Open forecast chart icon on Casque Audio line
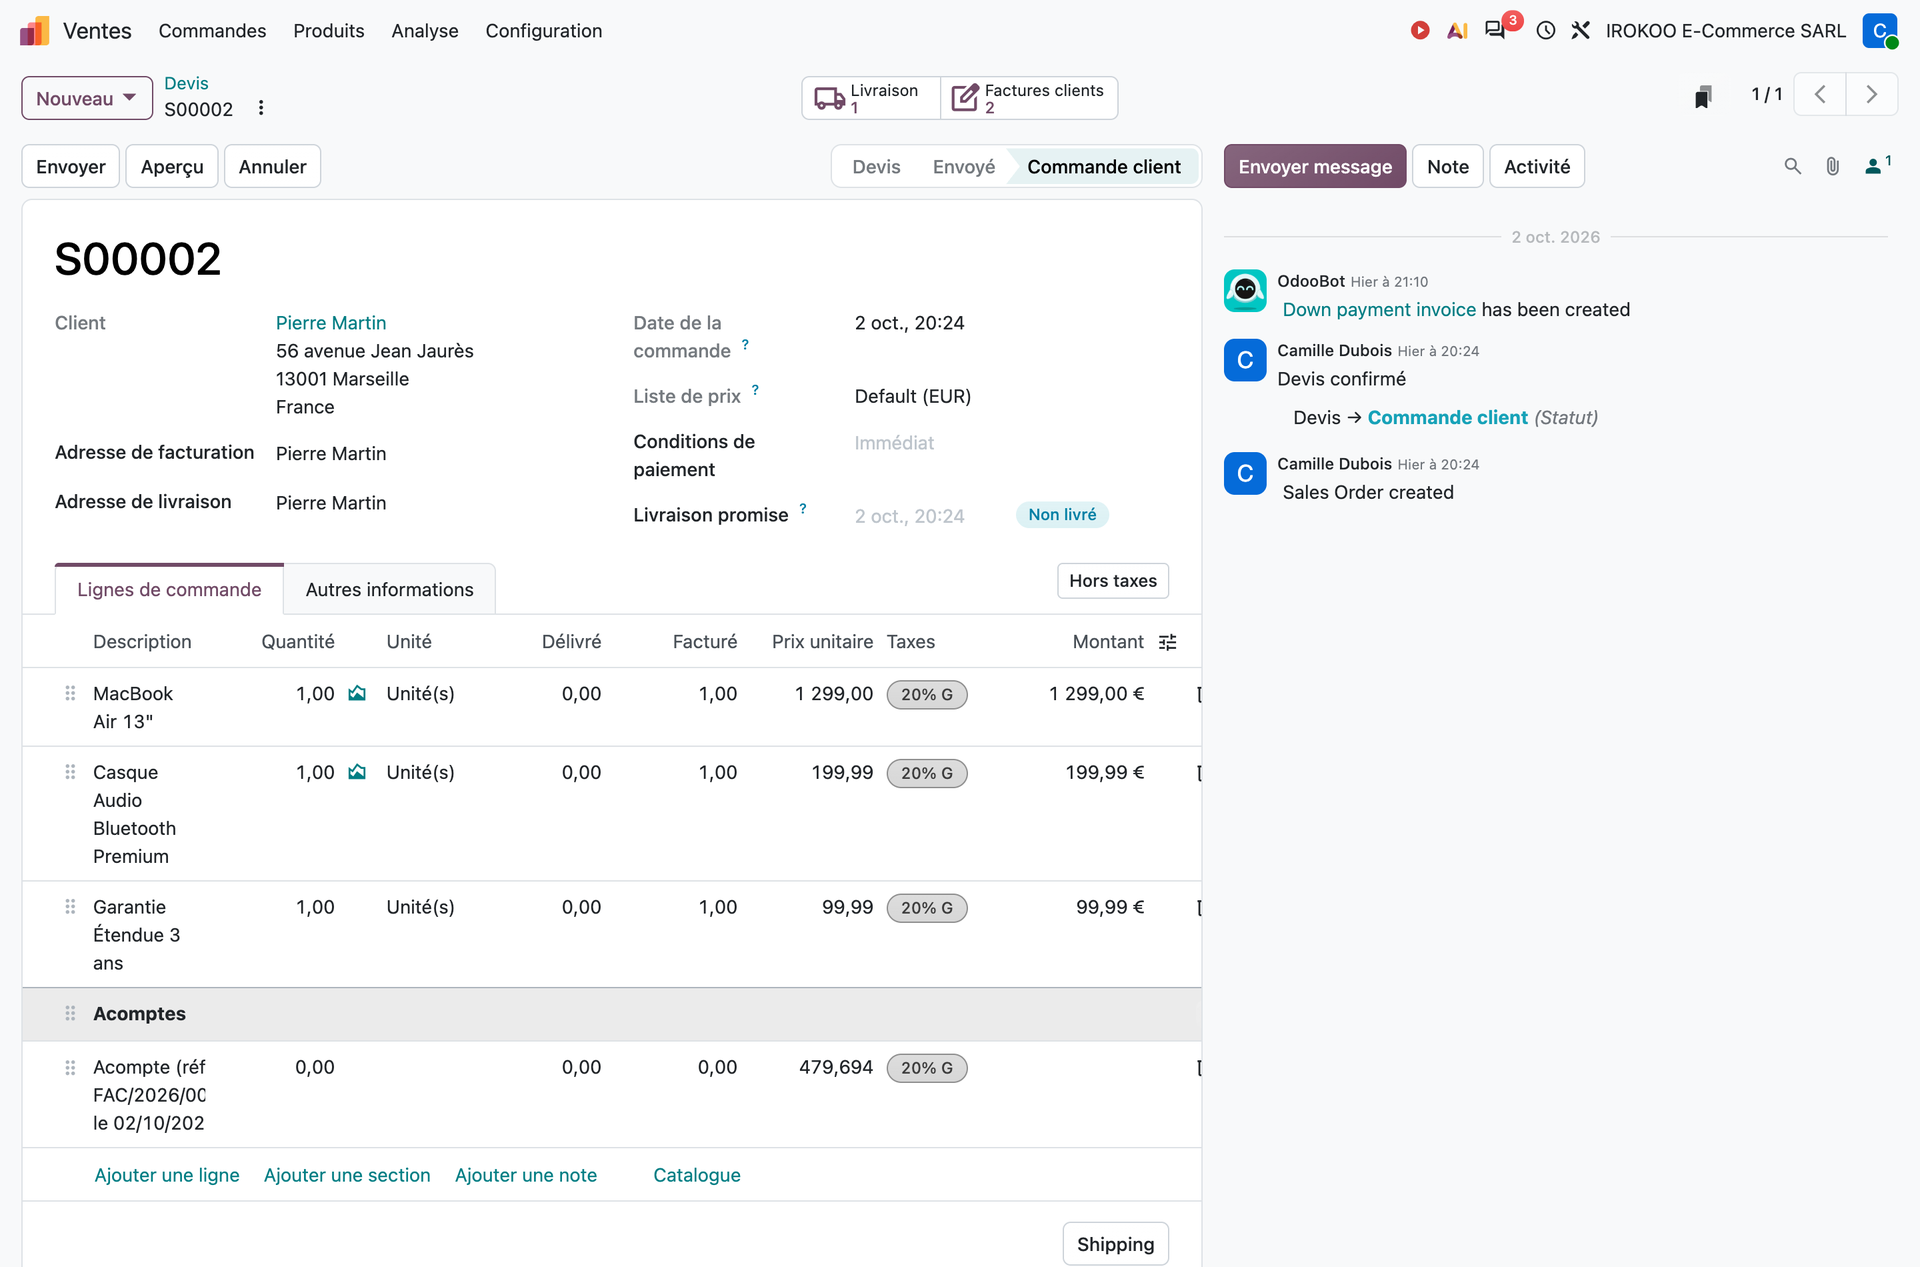Viewport: 1920px width, 1267px height. coord(357,772)
